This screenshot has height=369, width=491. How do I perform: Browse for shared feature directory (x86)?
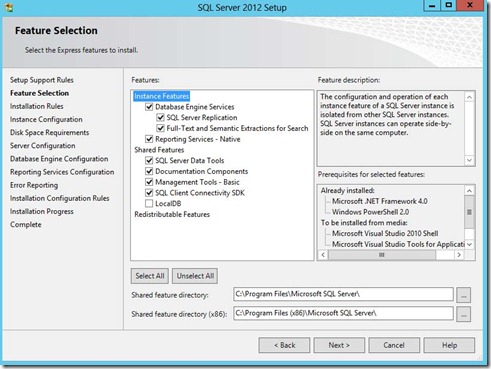tap(463, 314)
